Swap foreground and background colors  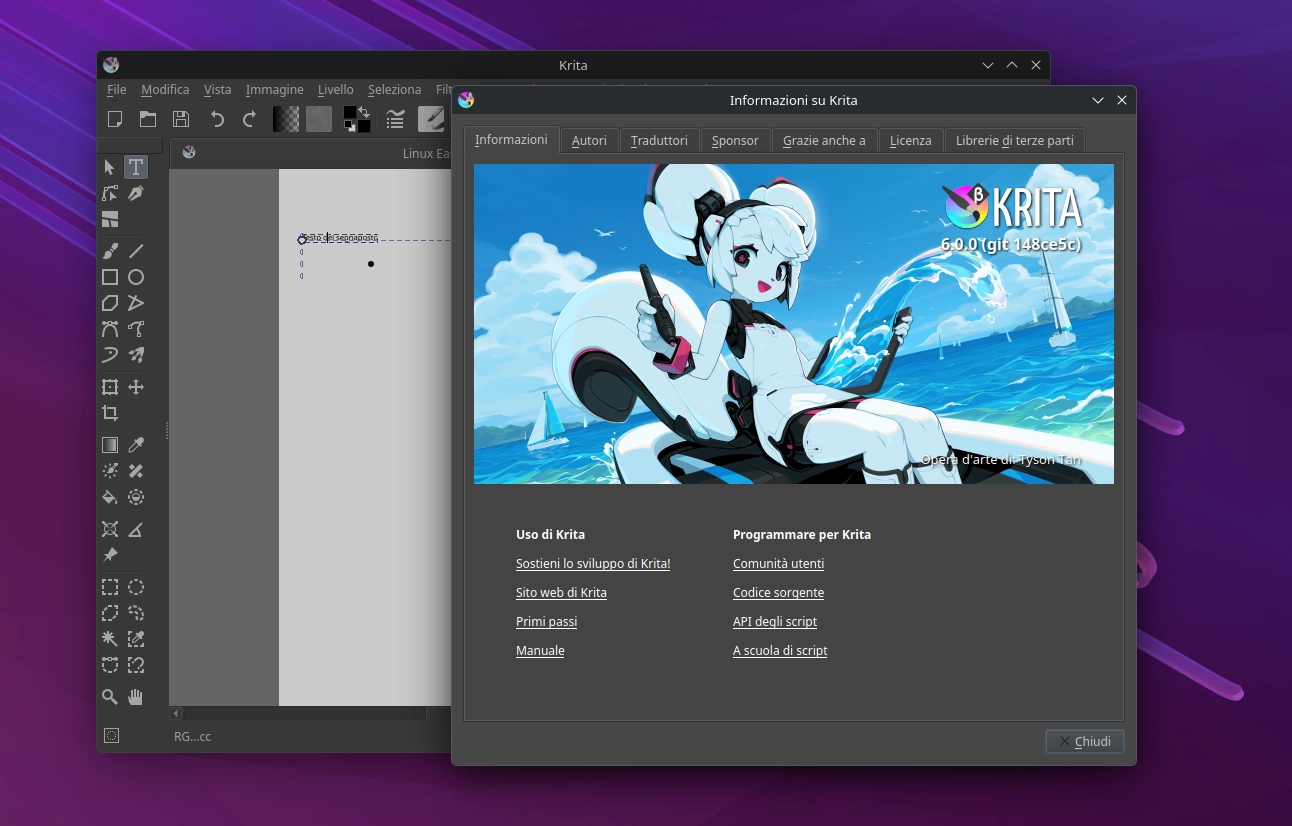click(366, 112)
